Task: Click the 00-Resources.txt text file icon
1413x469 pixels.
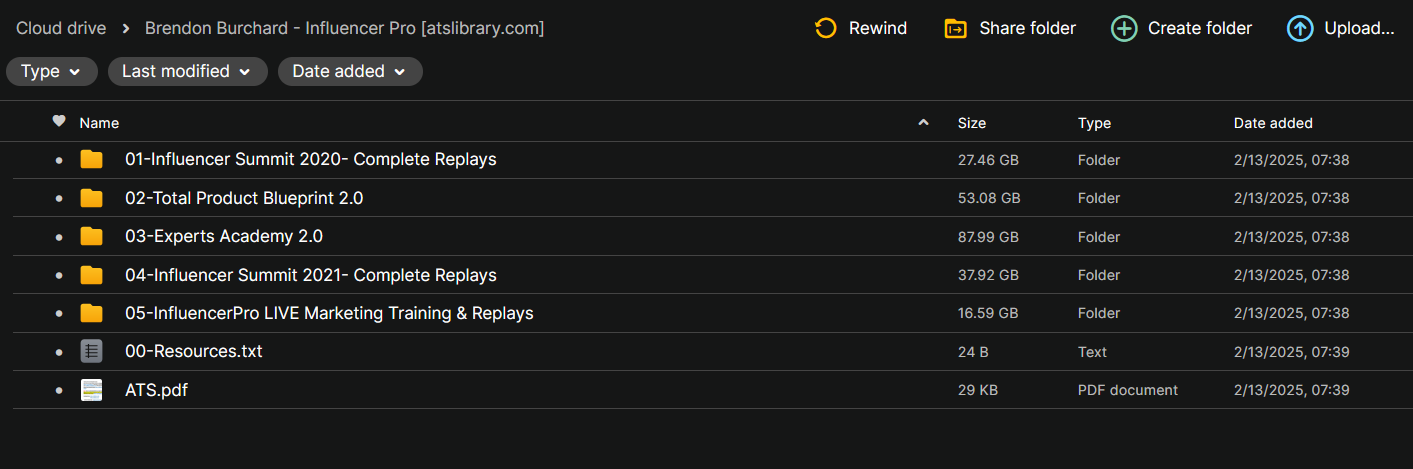Action: pos(92,351)
